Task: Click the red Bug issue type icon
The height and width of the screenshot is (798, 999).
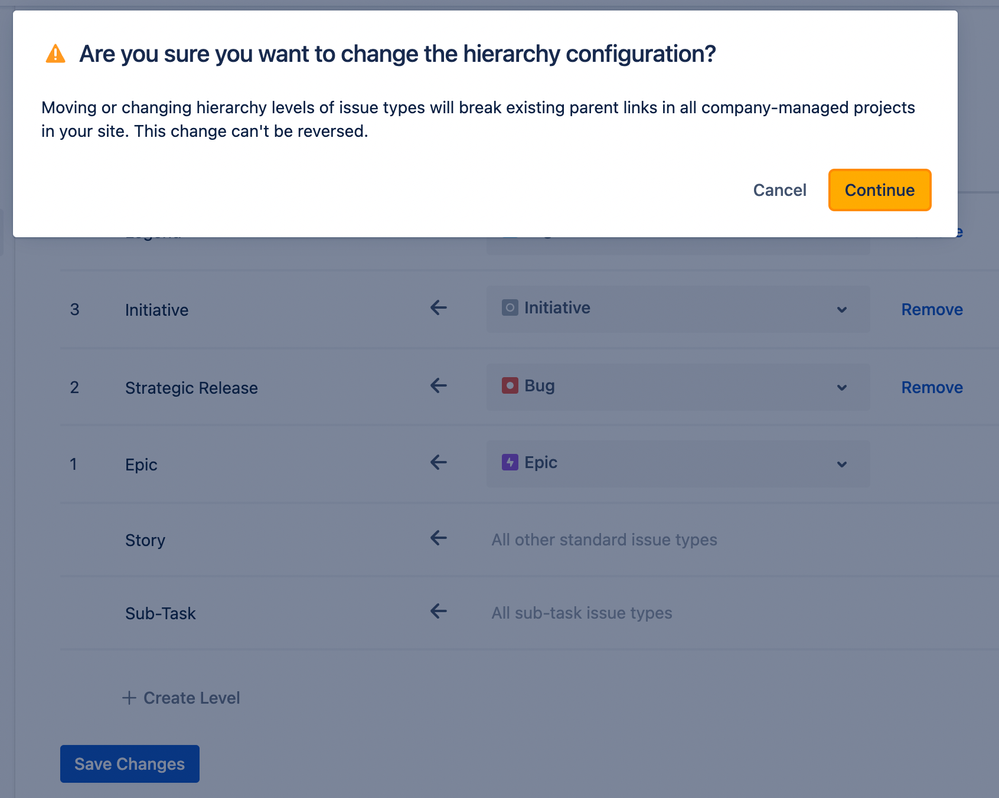Action: click(510, 386)
